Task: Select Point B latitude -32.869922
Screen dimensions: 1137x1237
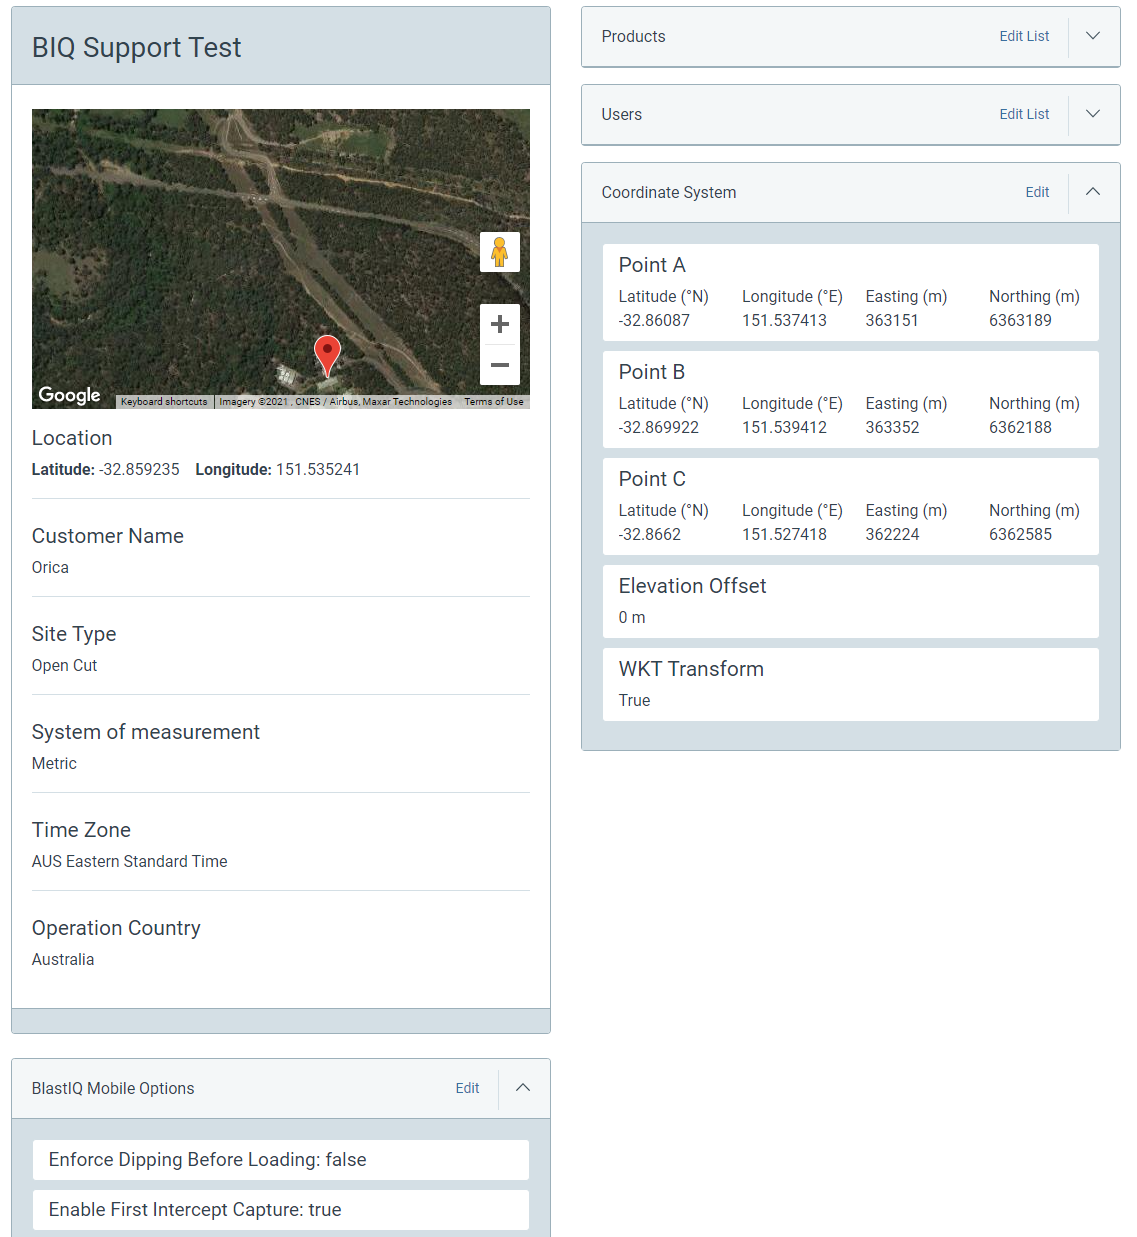Action: point(659,427)
